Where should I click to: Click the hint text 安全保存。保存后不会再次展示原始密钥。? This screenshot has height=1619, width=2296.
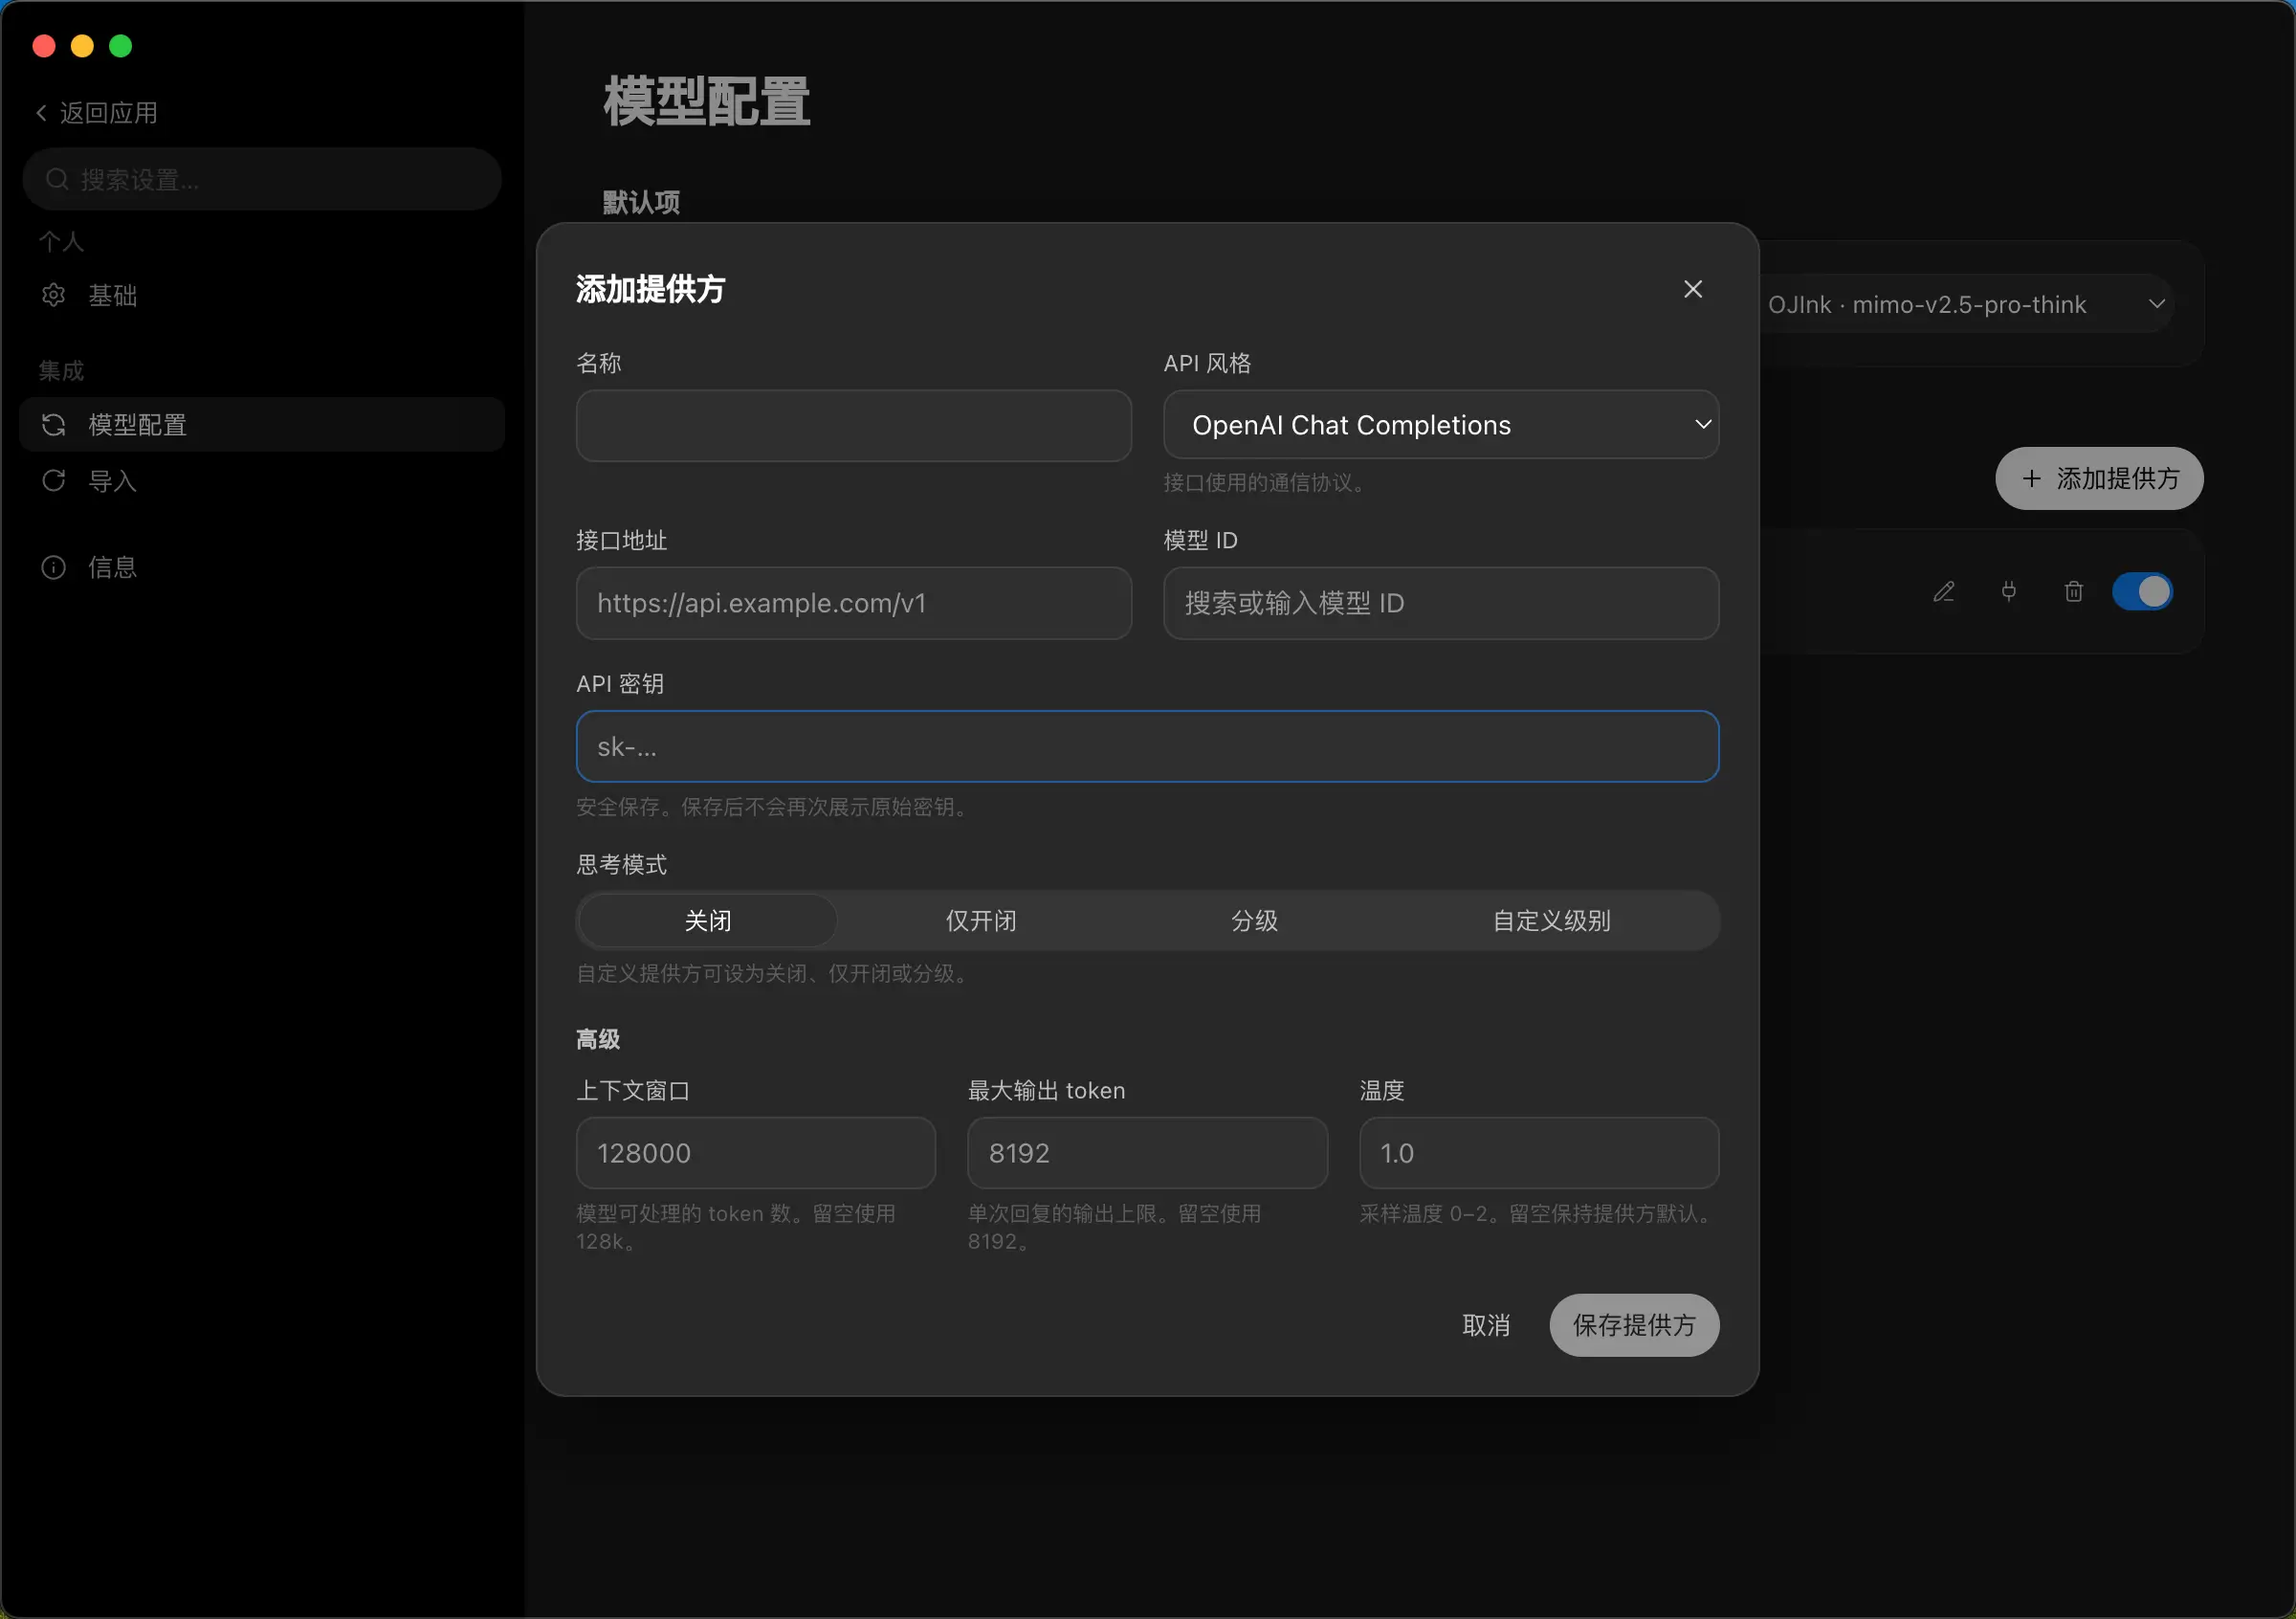(775, 807)
